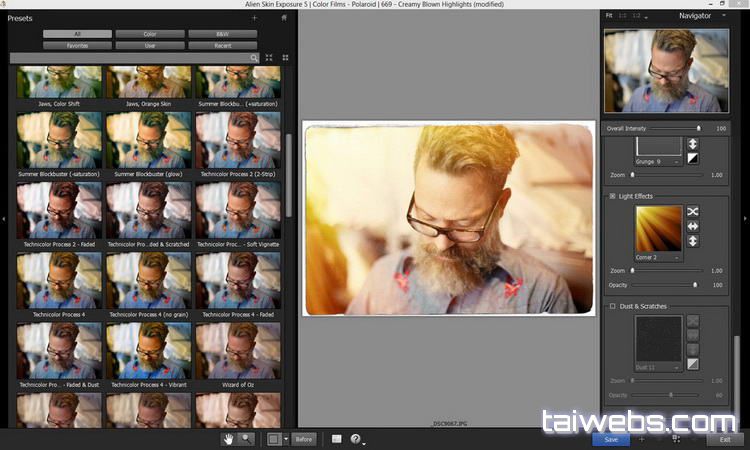
Task: Click the Exit button
Action: click(x=724, y=439)
